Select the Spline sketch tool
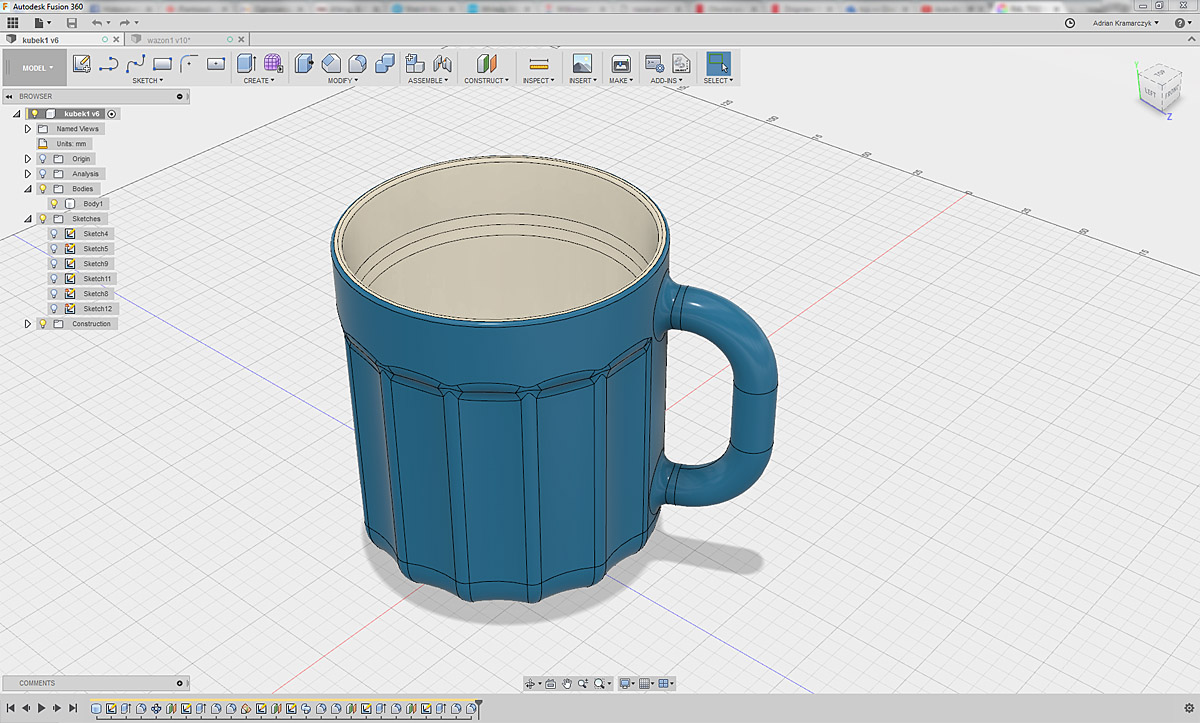This screenshot has height=723, width=1200. pyautogui.click(x=136, y=64)
